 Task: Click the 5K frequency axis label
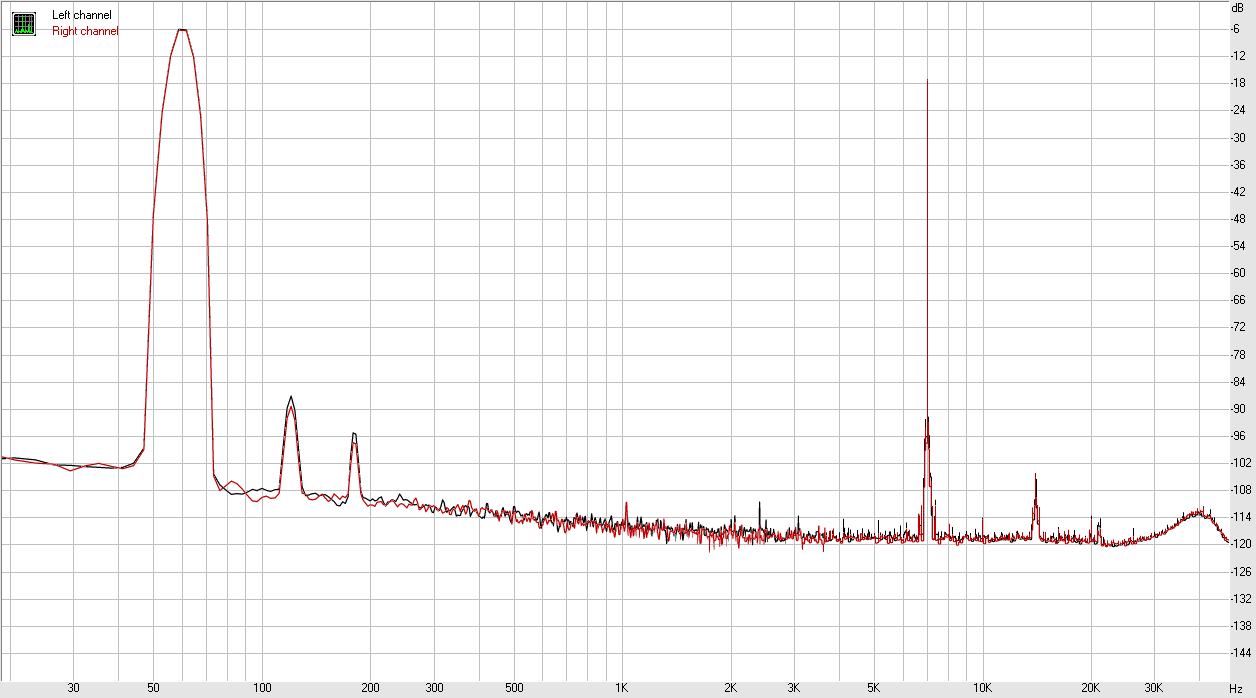873,688
